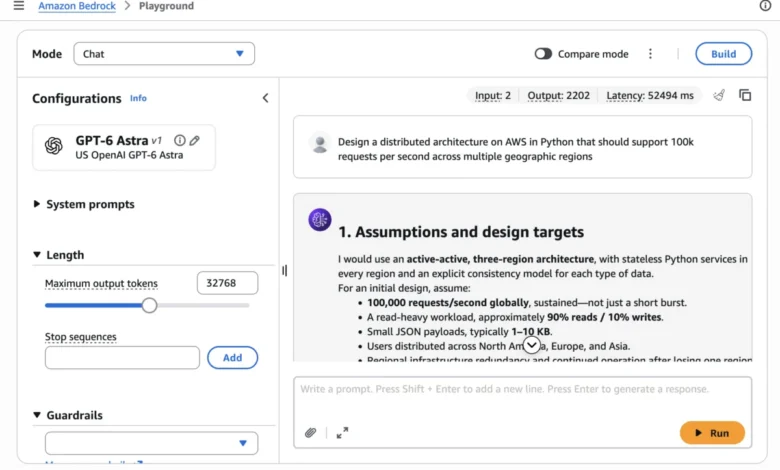
Task: Attach a file using the paperclip icon
Action: (x=310, y=433)
